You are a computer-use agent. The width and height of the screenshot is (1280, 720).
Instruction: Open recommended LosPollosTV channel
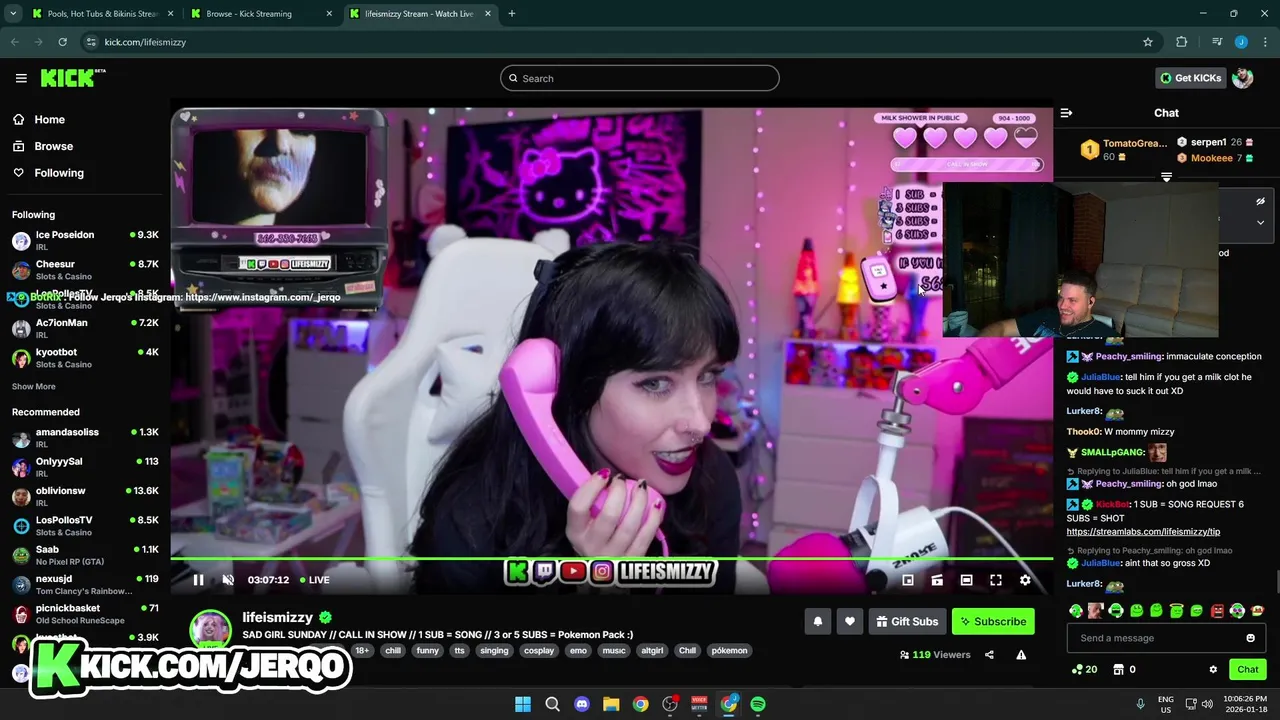(85, 526)
